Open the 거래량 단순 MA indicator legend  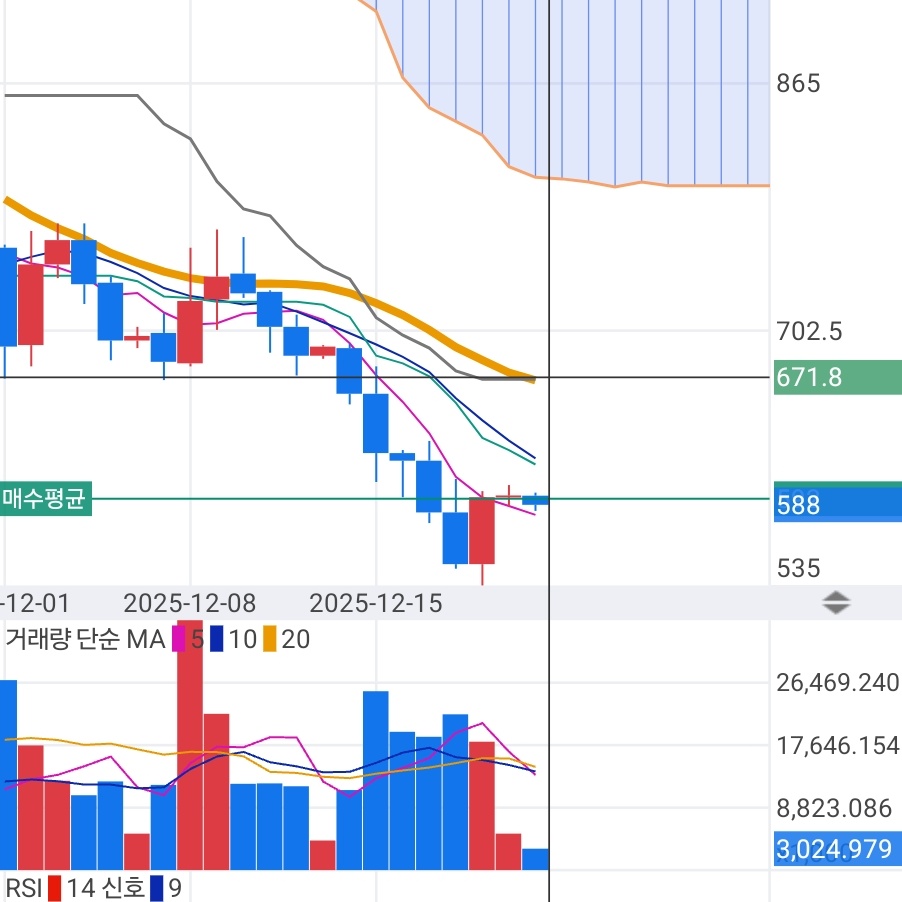point(85,639)
